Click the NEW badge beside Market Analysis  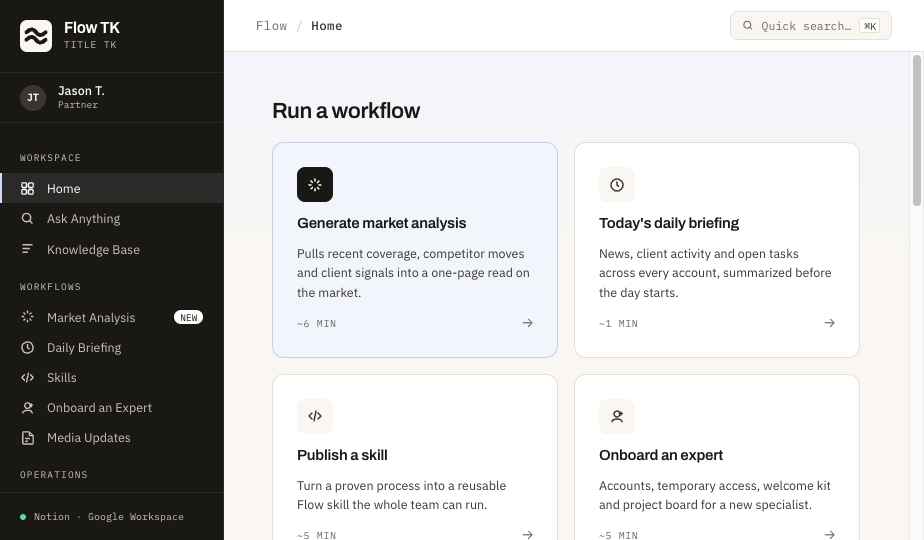tap(189, 317)
